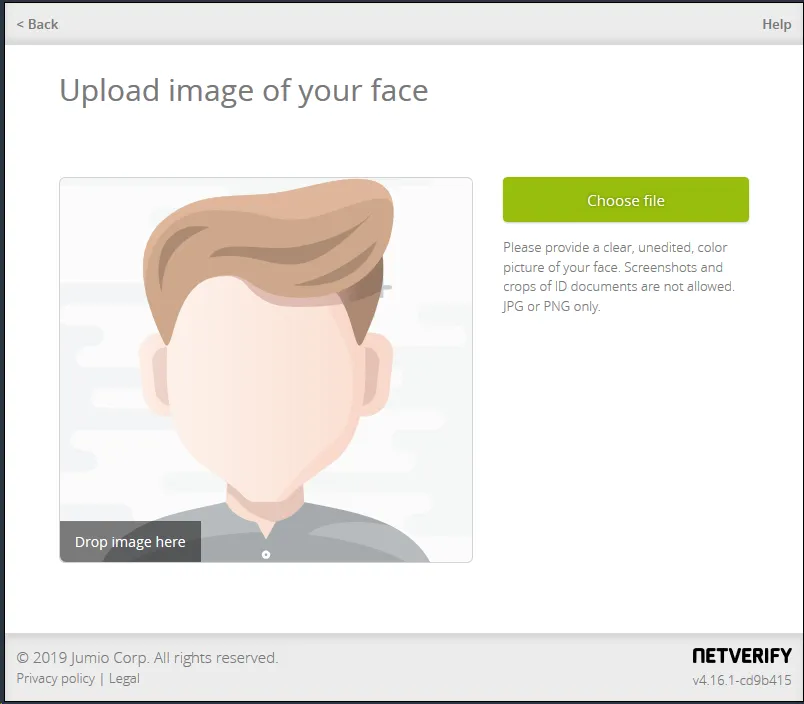Click the white dot on avatar collar

pos(266,554)
